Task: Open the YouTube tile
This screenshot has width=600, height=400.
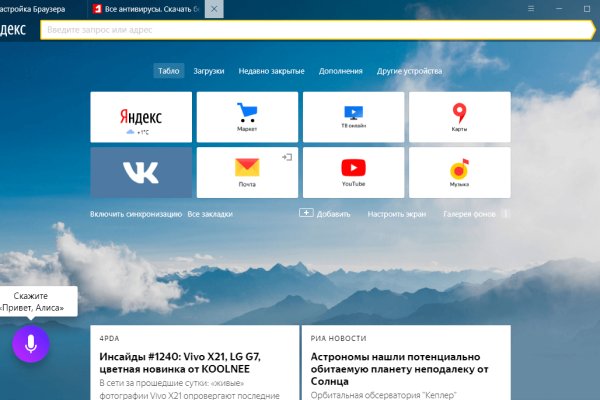Action: point(353,172)
